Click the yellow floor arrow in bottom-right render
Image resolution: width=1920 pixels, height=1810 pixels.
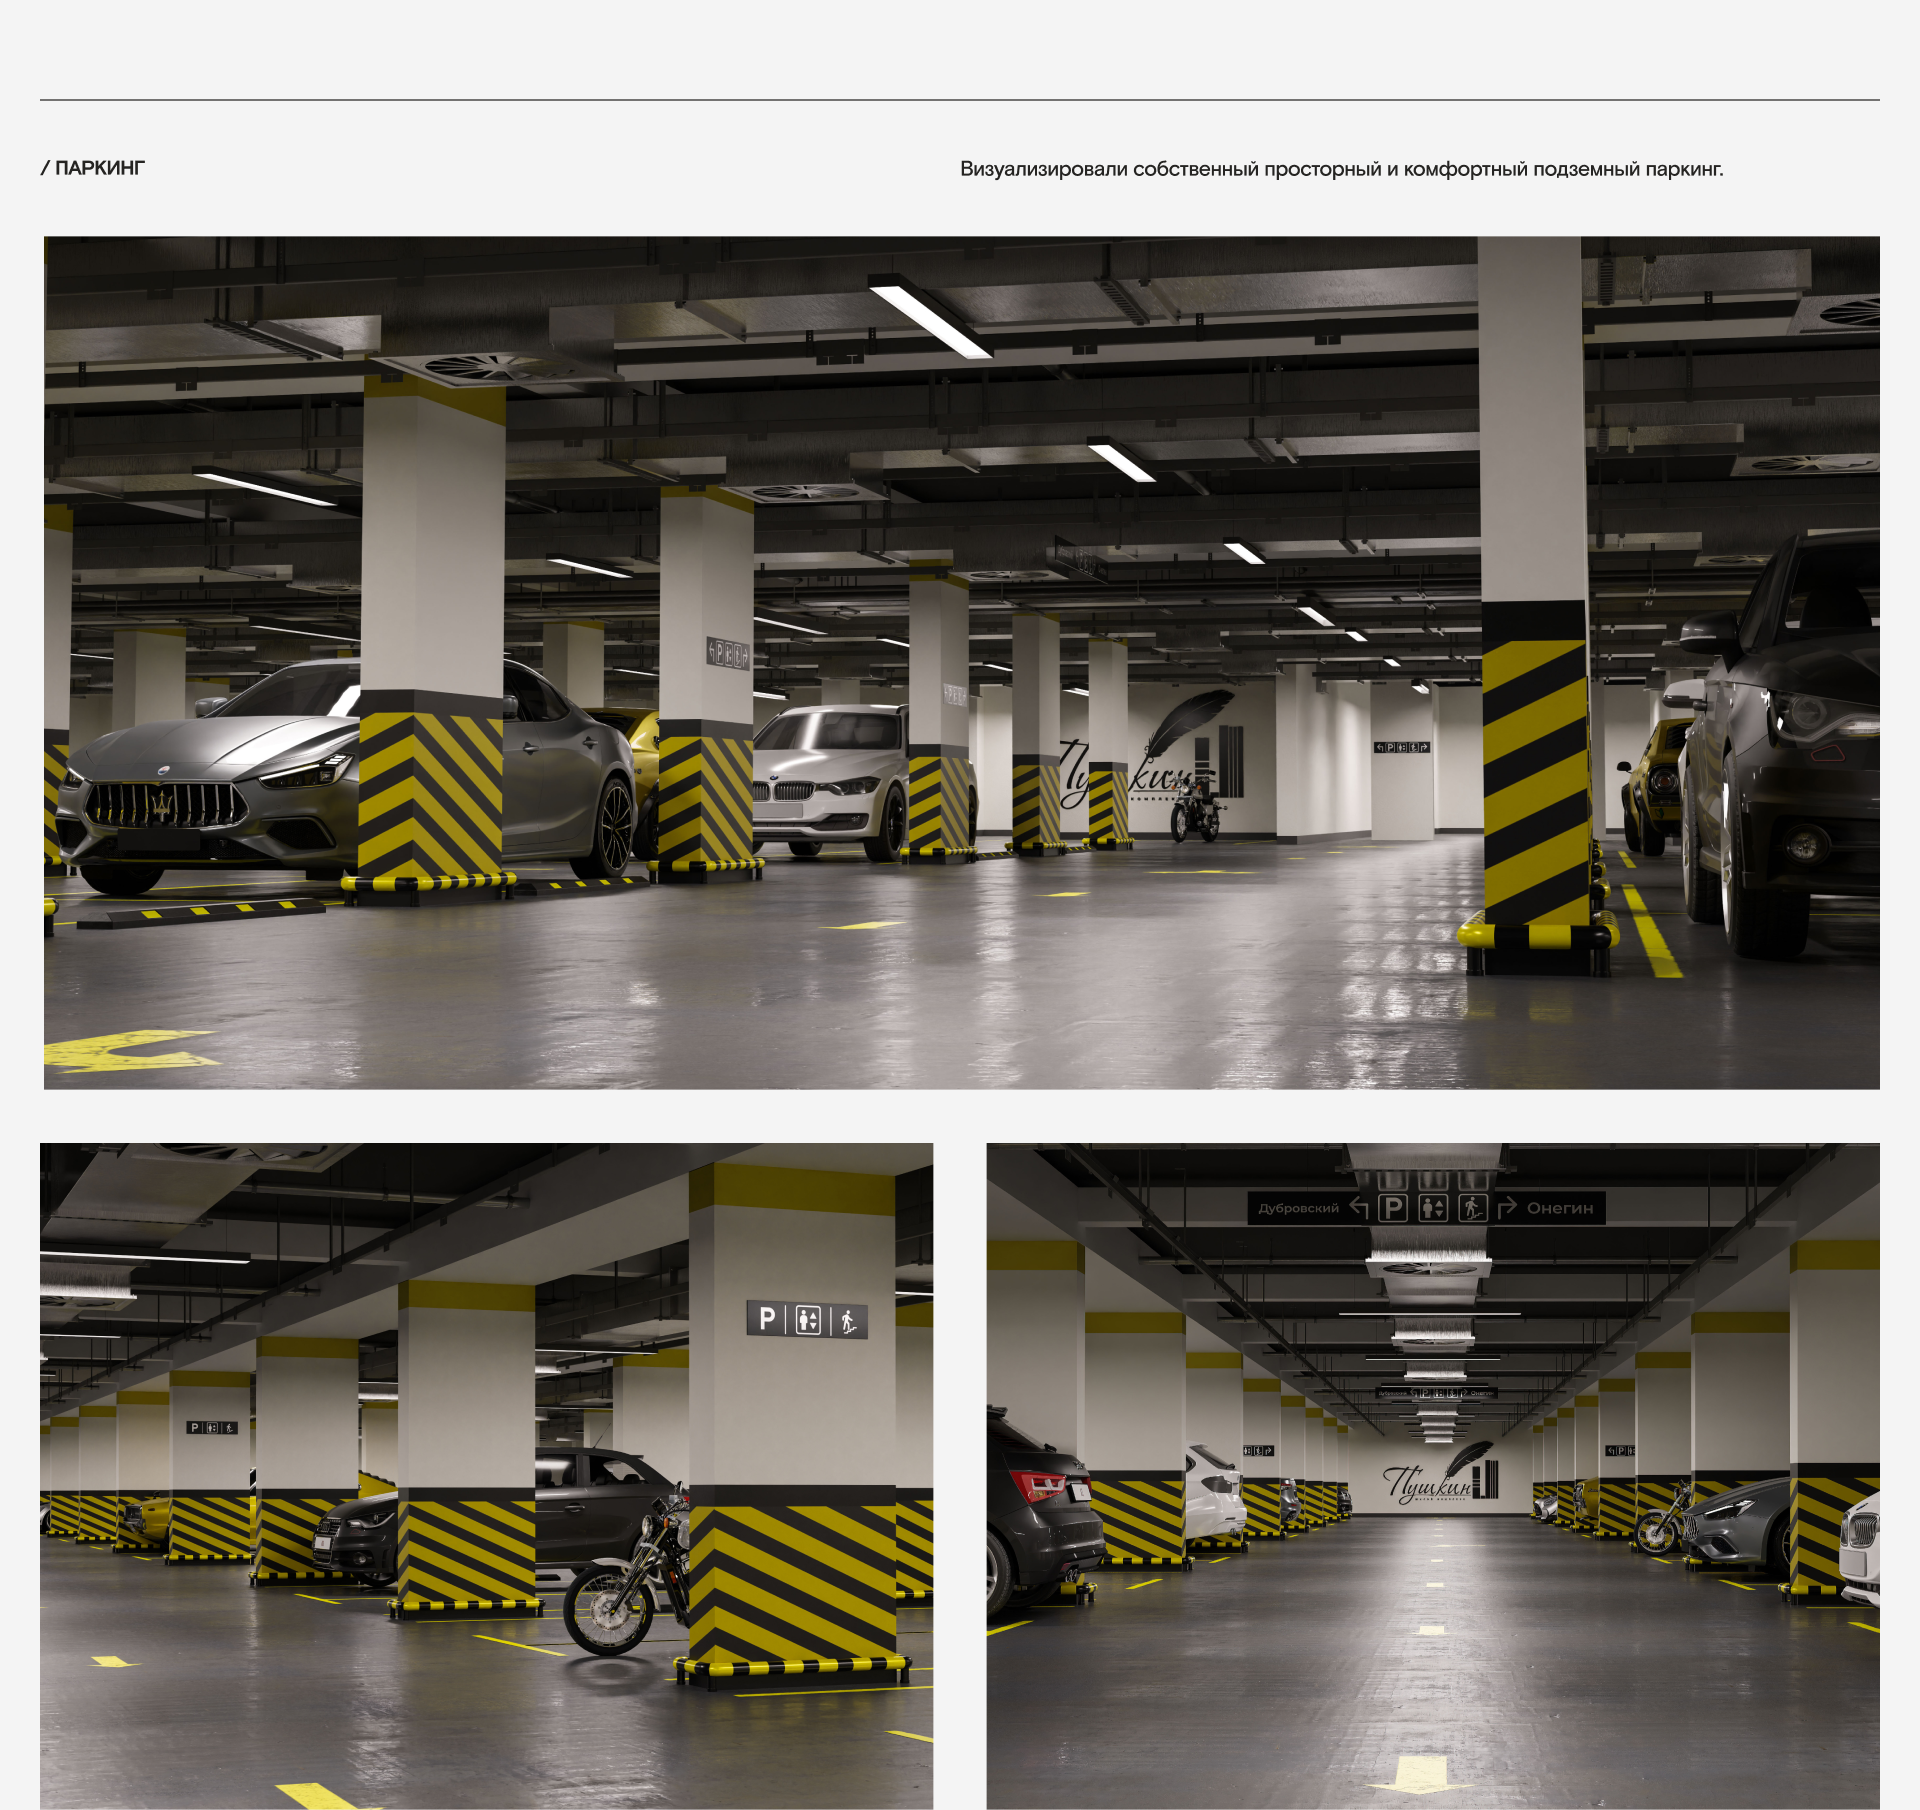[x=1420, y=1775]
